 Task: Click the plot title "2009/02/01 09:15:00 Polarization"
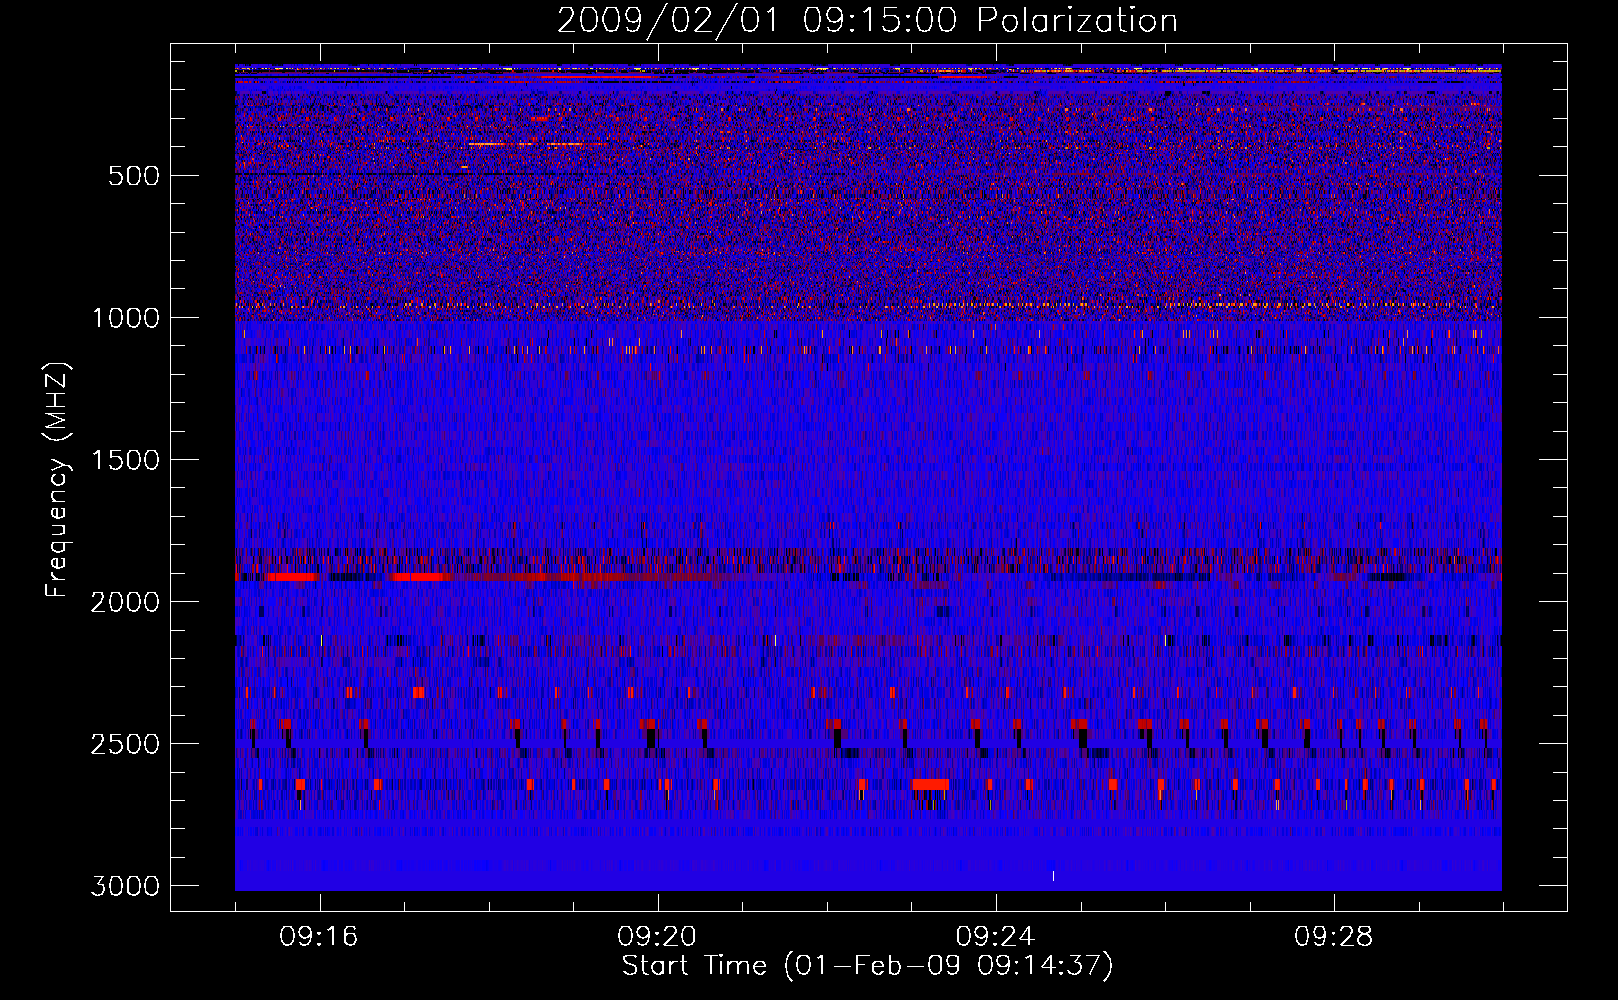[867, 20]
